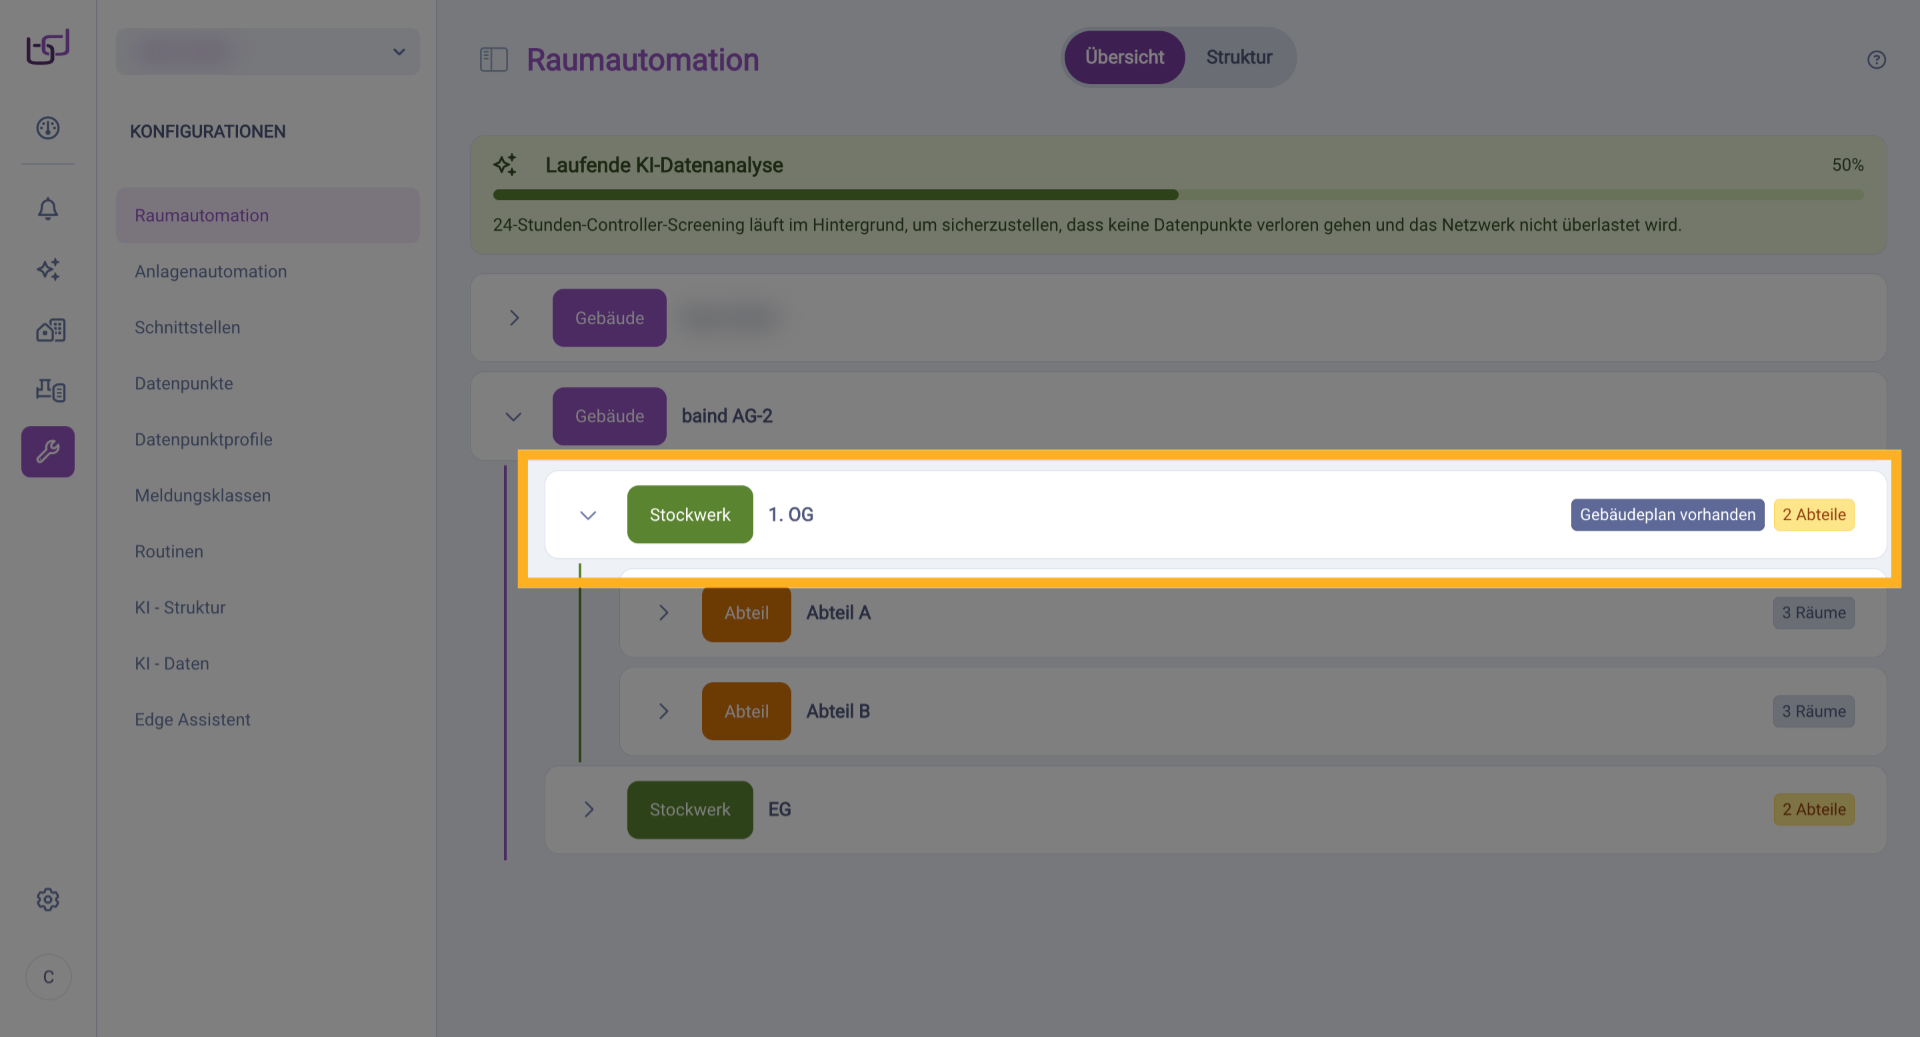The image size is (1920, 1037).
Task: Open the buildings sidebar icon
Action: (x=50, y=330)
